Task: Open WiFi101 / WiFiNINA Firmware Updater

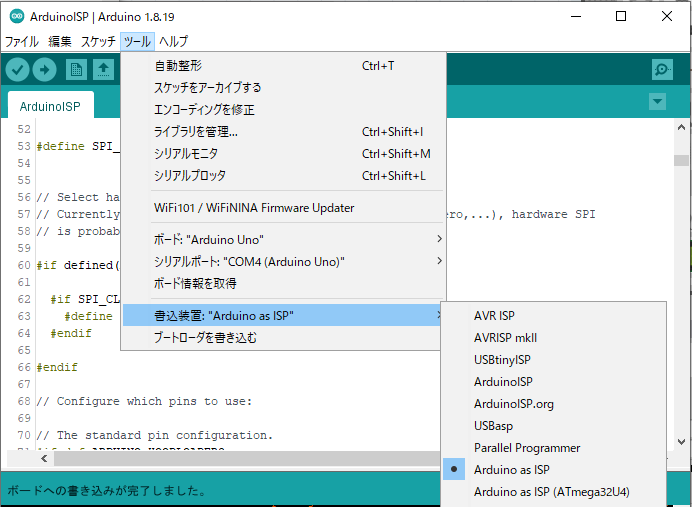Action: click(x=254, y=208)
